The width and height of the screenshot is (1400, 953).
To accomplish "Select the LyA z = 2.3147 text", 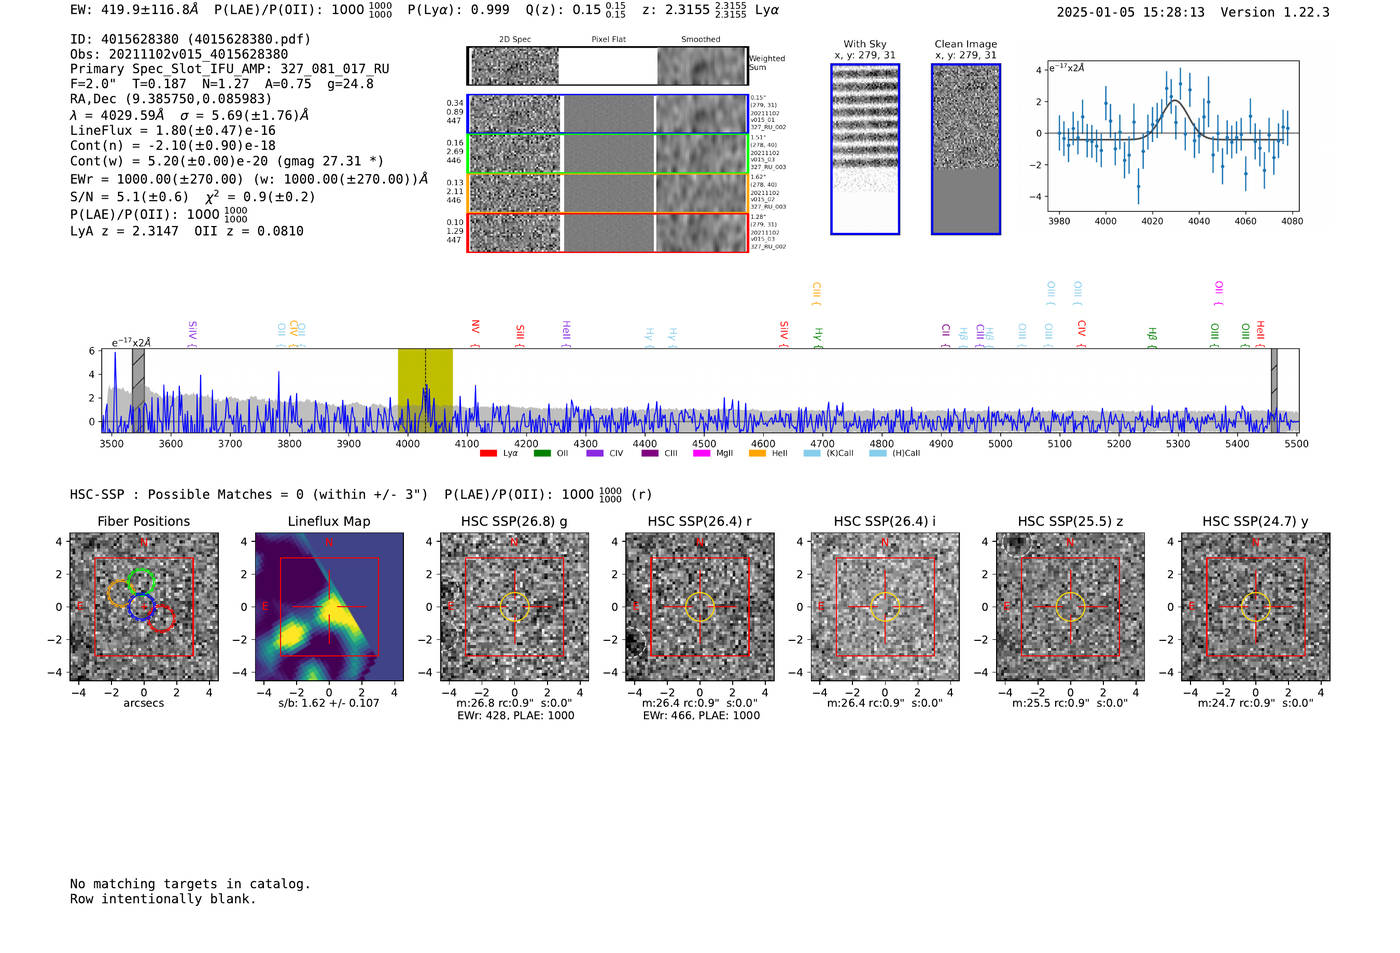I will (124, 231).
